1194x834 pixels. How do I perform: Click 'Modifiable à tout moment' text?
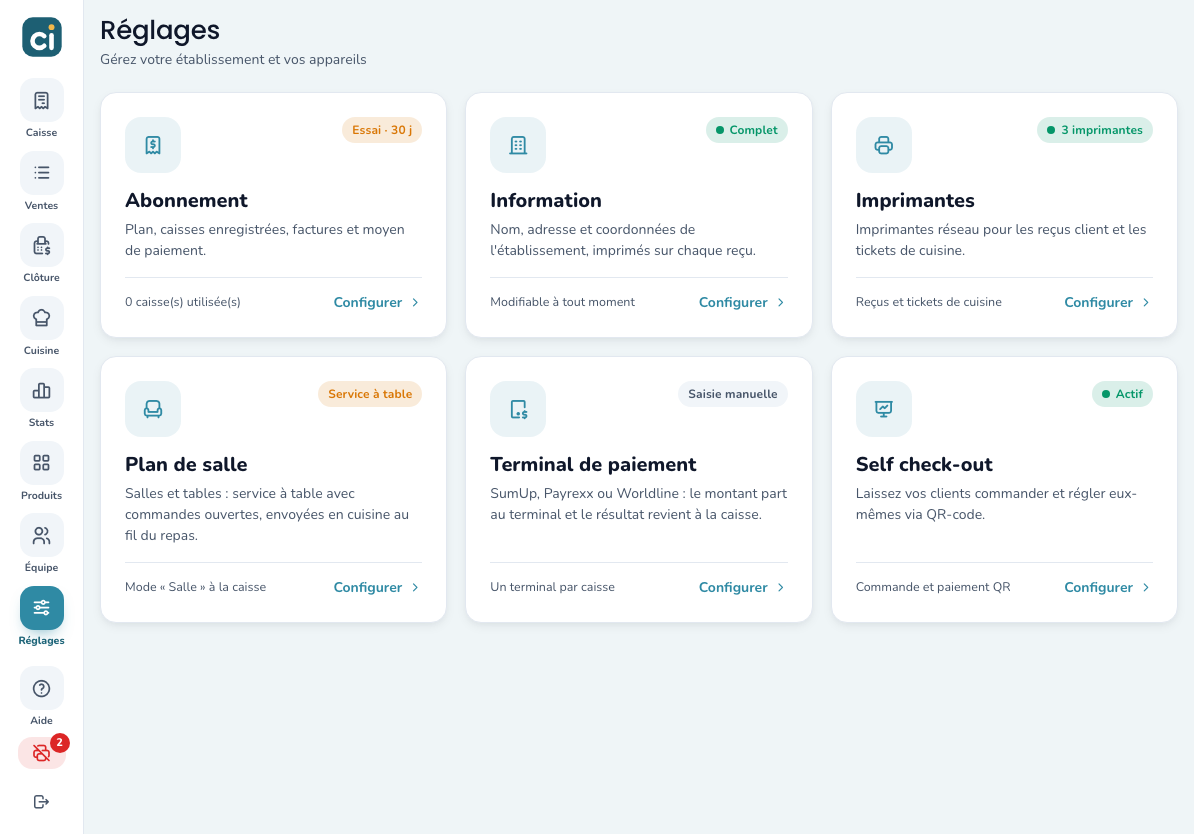click(563, 302)
